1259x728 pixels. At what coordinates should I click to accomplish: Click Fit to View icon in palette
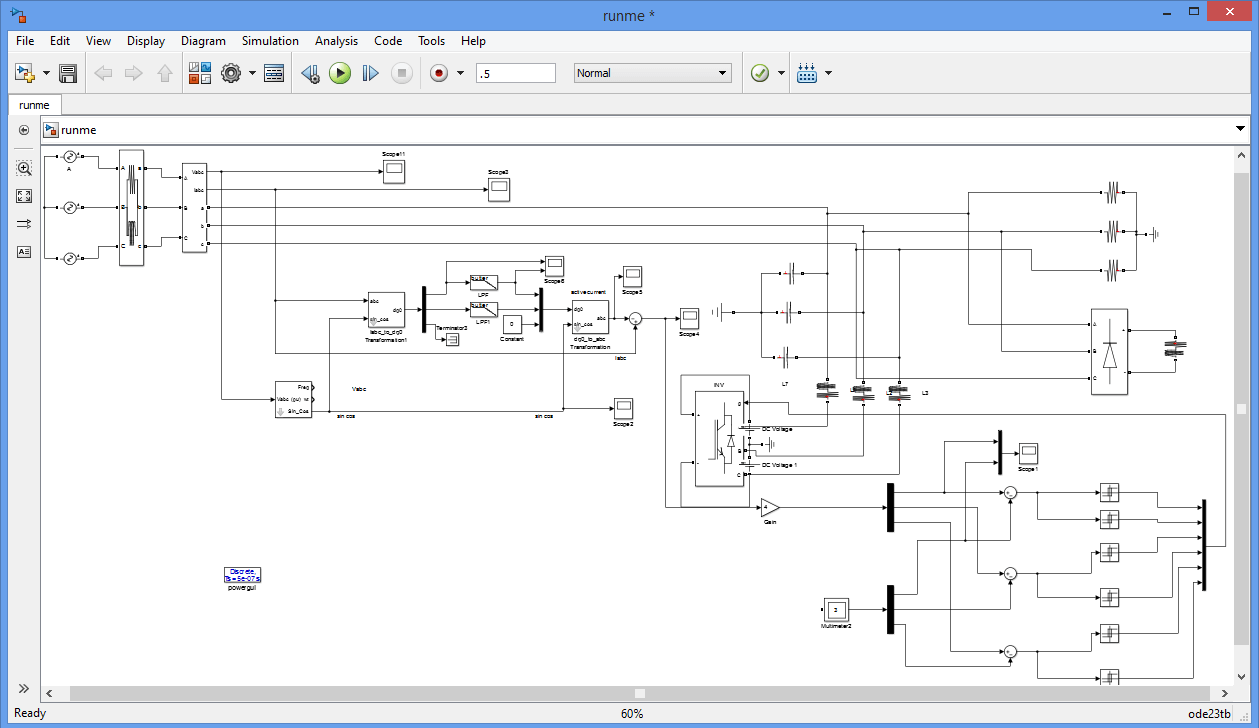tap(24, 196)
